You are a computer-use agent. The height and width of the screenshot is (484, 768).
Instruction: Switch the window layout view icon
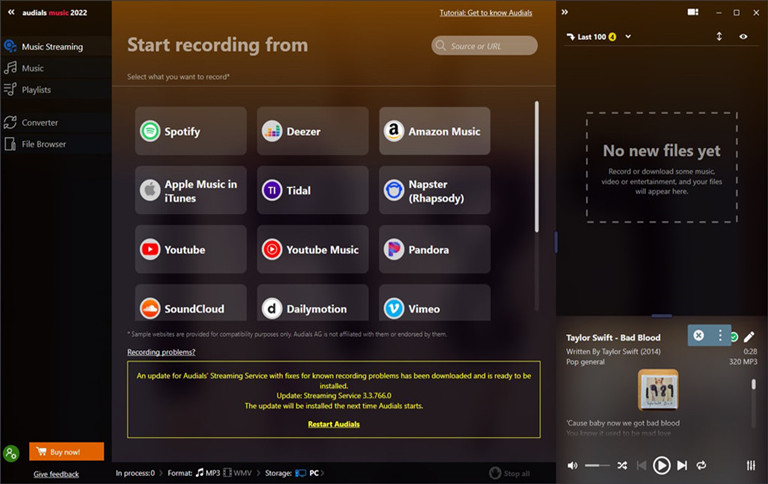coord(693,12)
